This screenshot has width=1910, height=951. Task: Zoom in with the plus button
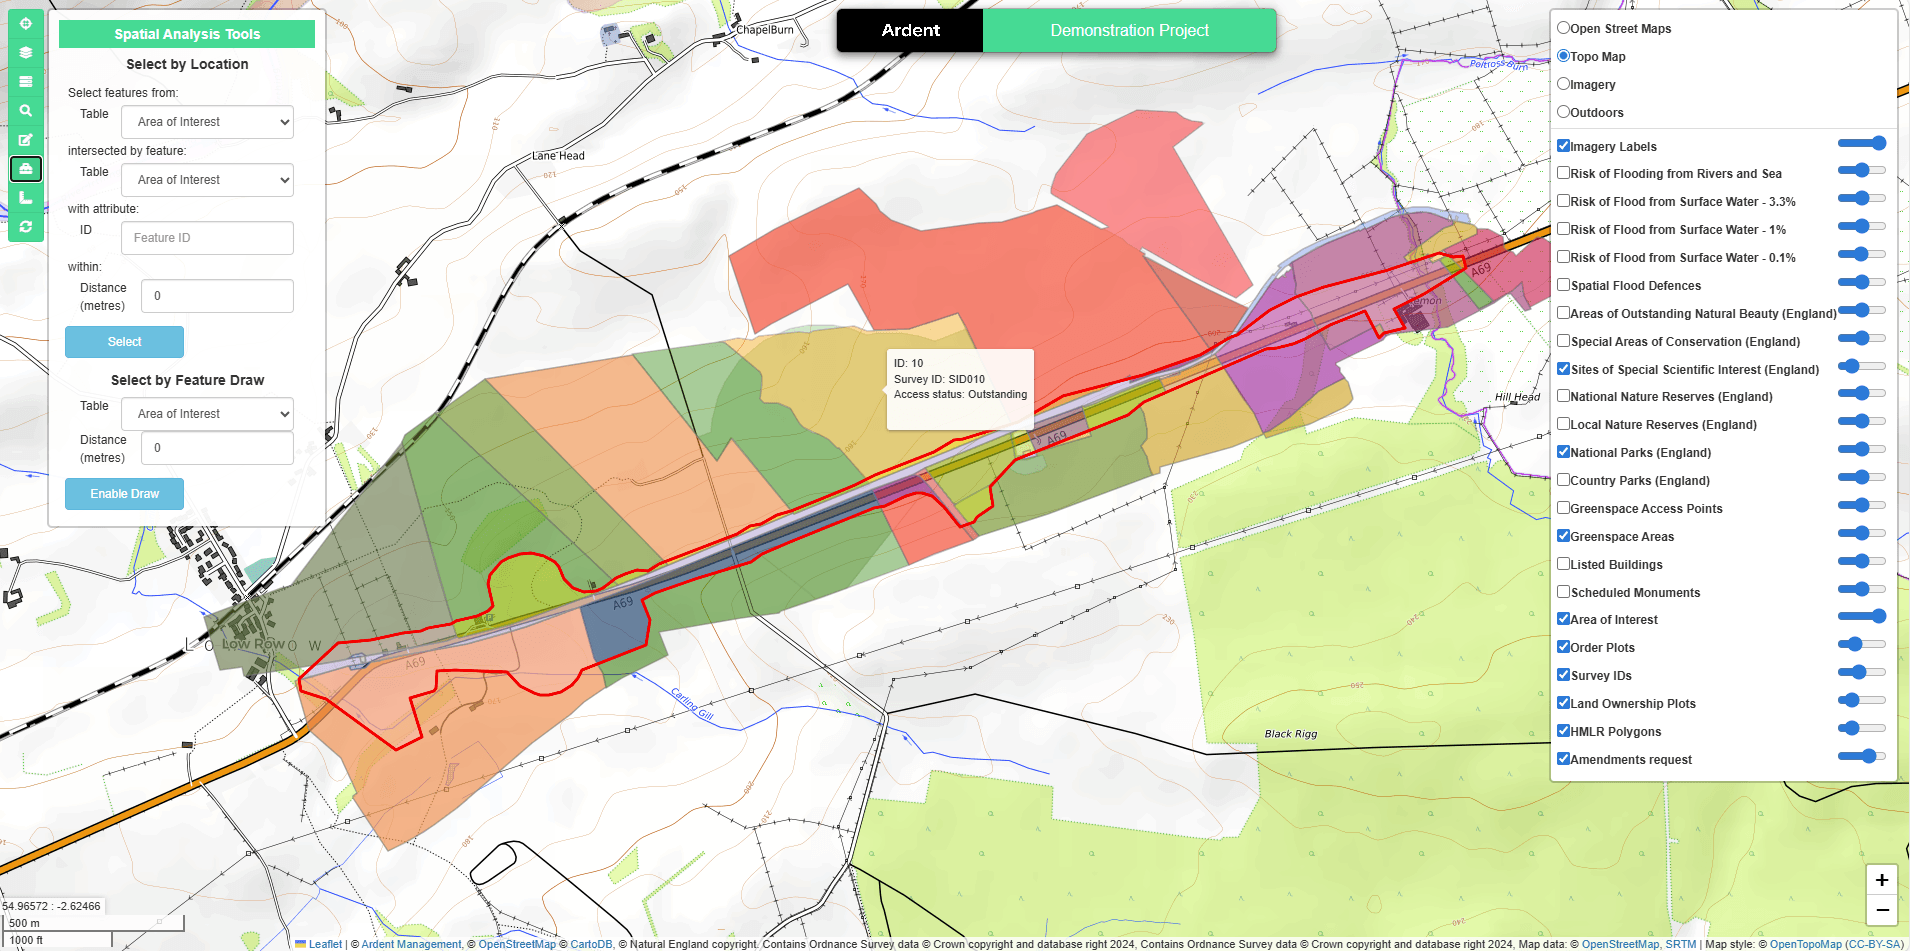(1881, 880)
